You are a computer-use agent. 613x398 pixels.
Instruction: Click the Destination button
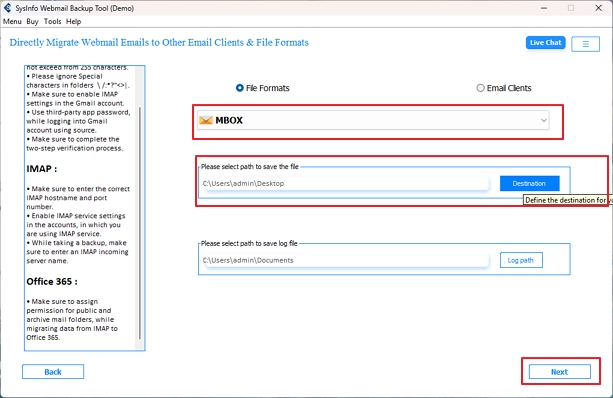529,183
